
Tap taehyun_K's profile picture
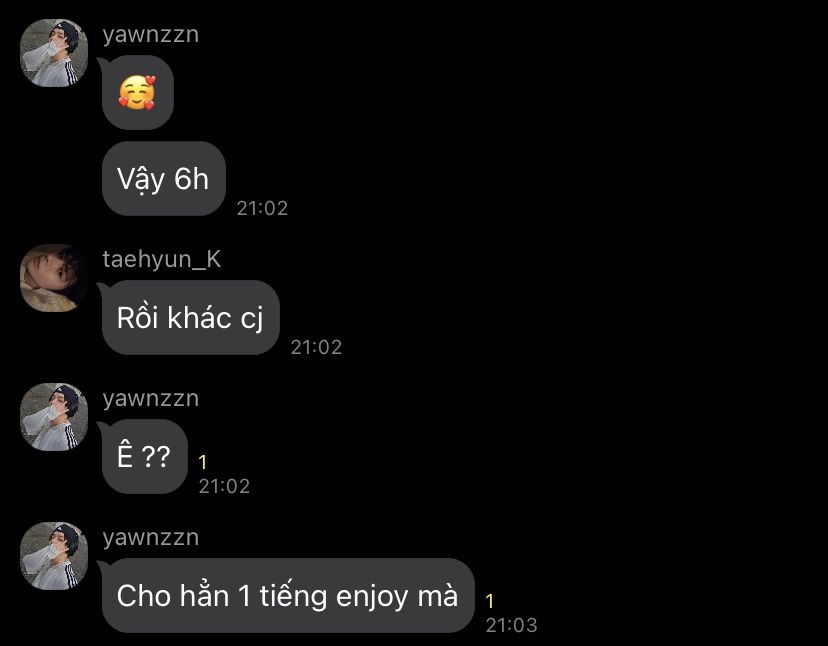point(54,278)
